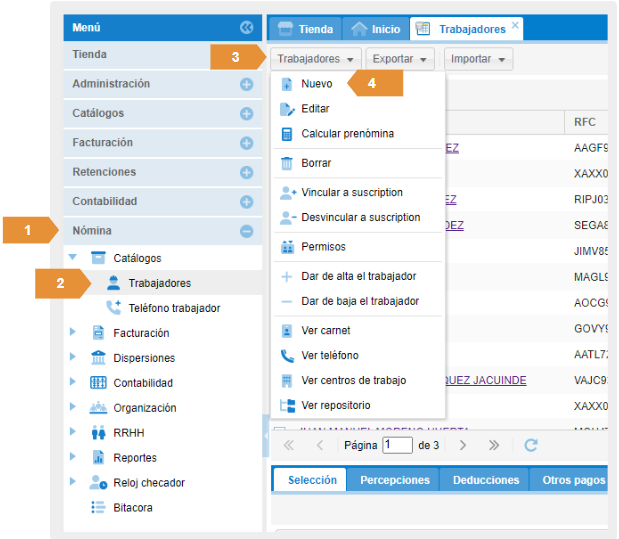Click the Nuevo menu option
Viewport: 619px width, 539px height.
point(316,84)
